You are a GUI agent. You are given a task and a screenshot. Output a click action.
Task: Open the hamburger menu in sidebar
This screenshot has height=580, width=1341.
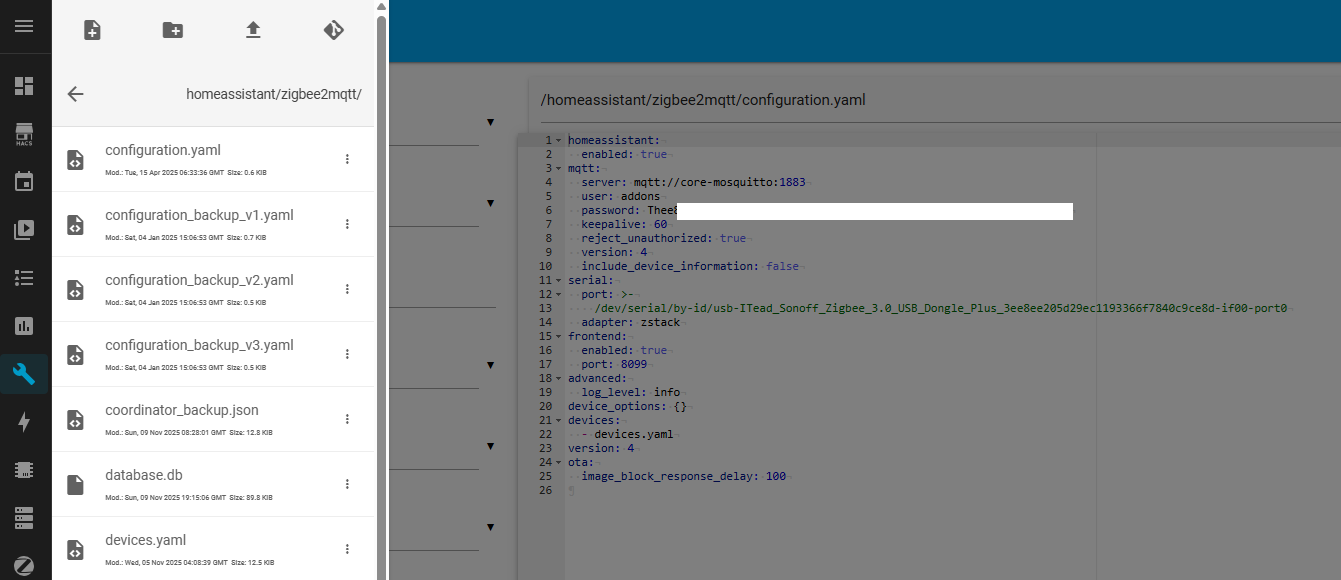click(24, 26)
